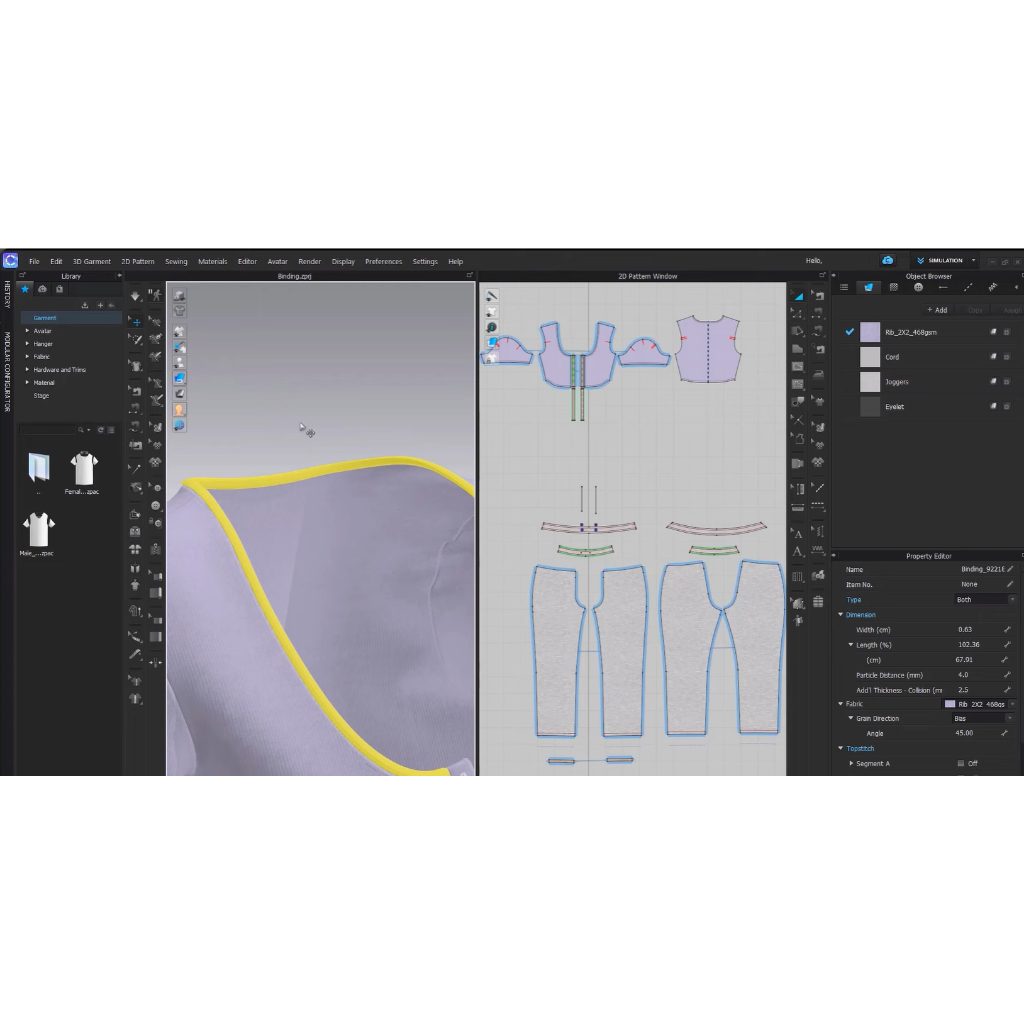
Task: Expand the Avatar folder in Library
Action: 28,331
